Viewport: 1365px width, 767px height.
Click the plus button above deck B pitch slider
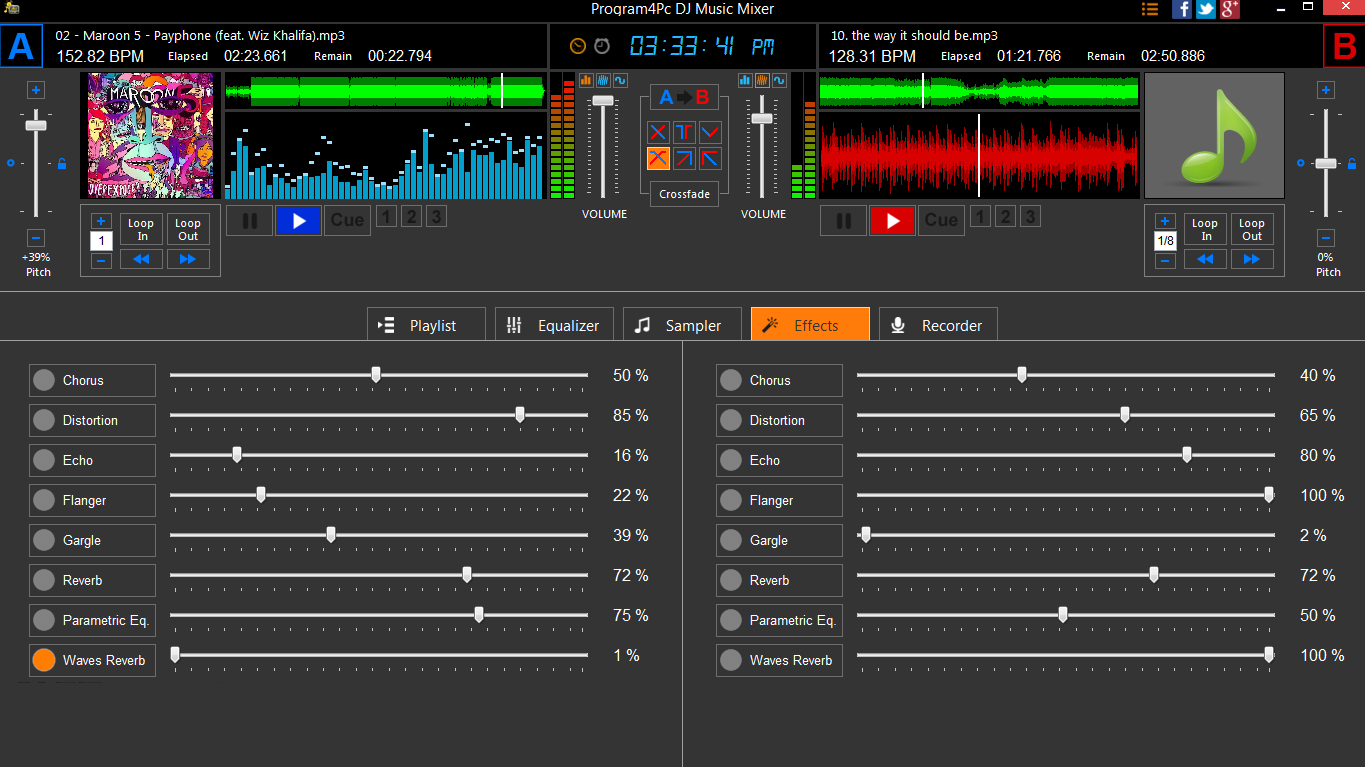tap(1326, 90)
